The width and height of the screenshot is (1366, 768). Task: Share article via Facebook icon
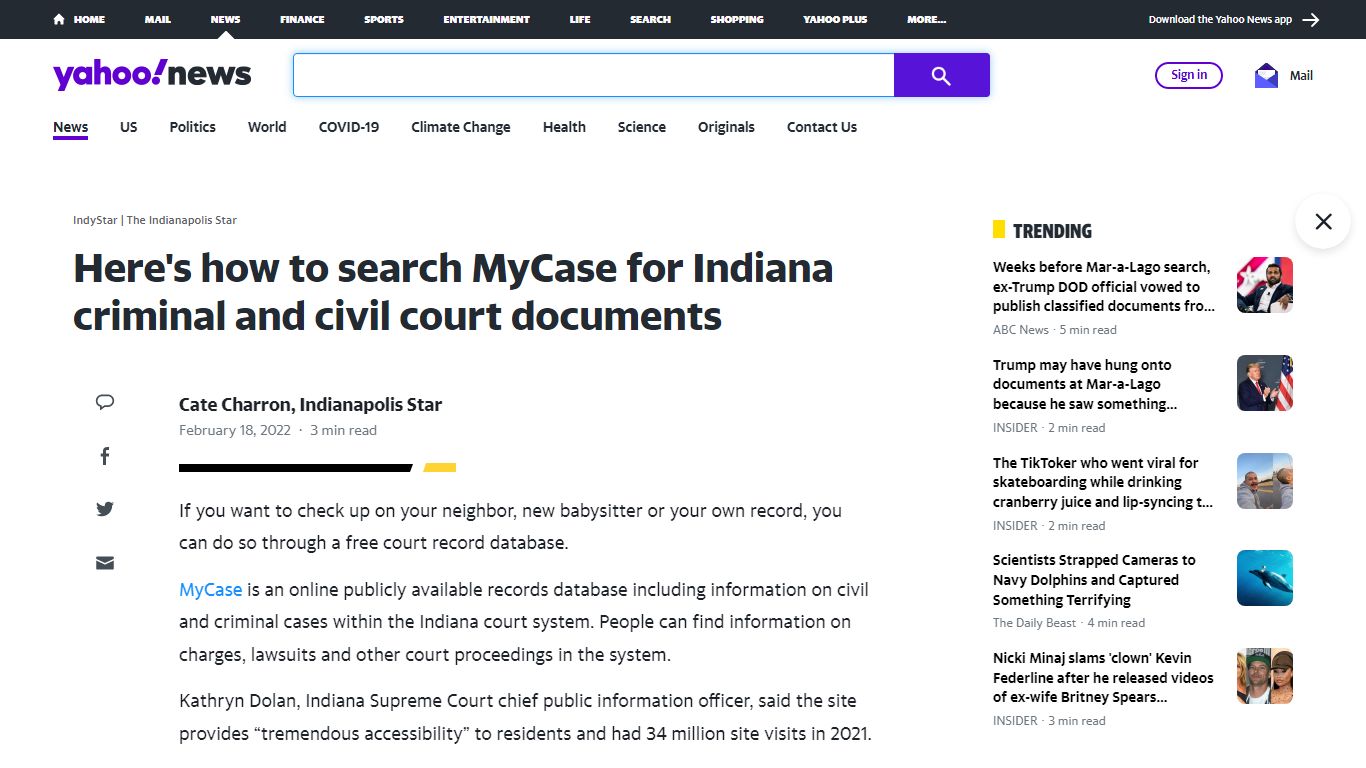click(105, 456)
